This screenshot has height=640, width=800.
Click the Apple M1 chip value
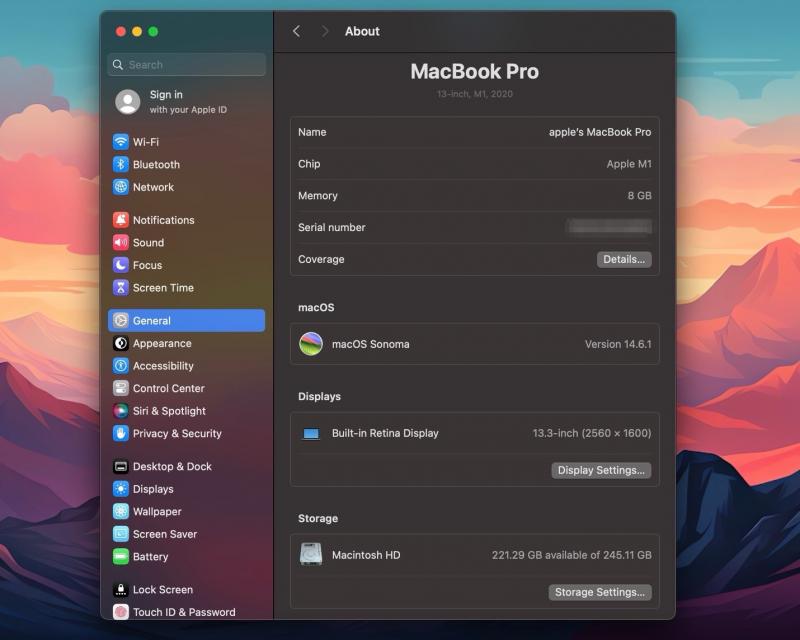629,164
